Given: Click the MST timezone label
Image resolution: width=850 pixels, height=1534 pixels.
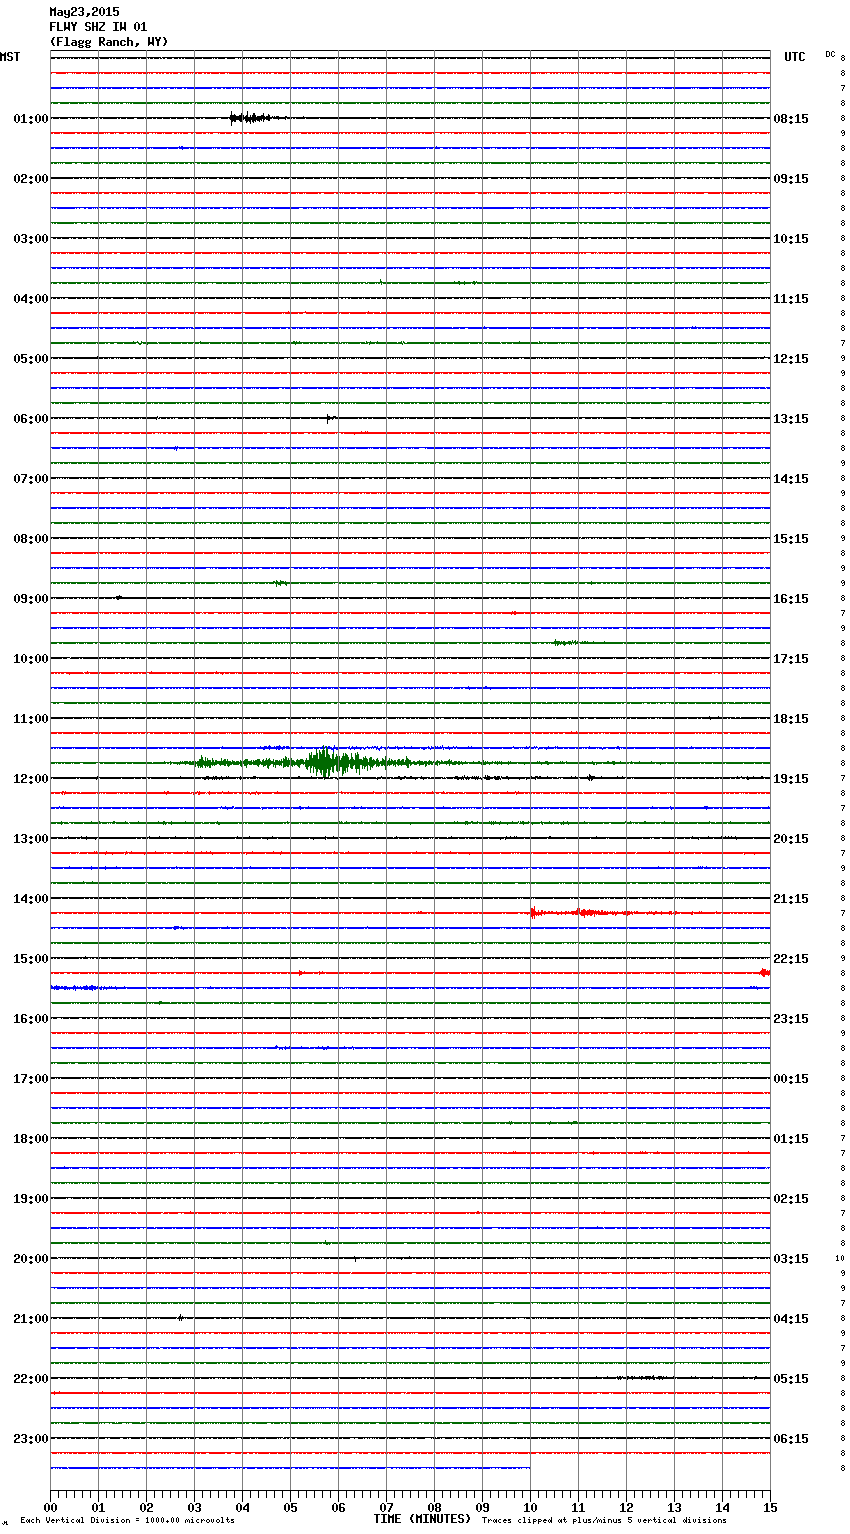Looking at the screenshot, I should click(10, 57).
